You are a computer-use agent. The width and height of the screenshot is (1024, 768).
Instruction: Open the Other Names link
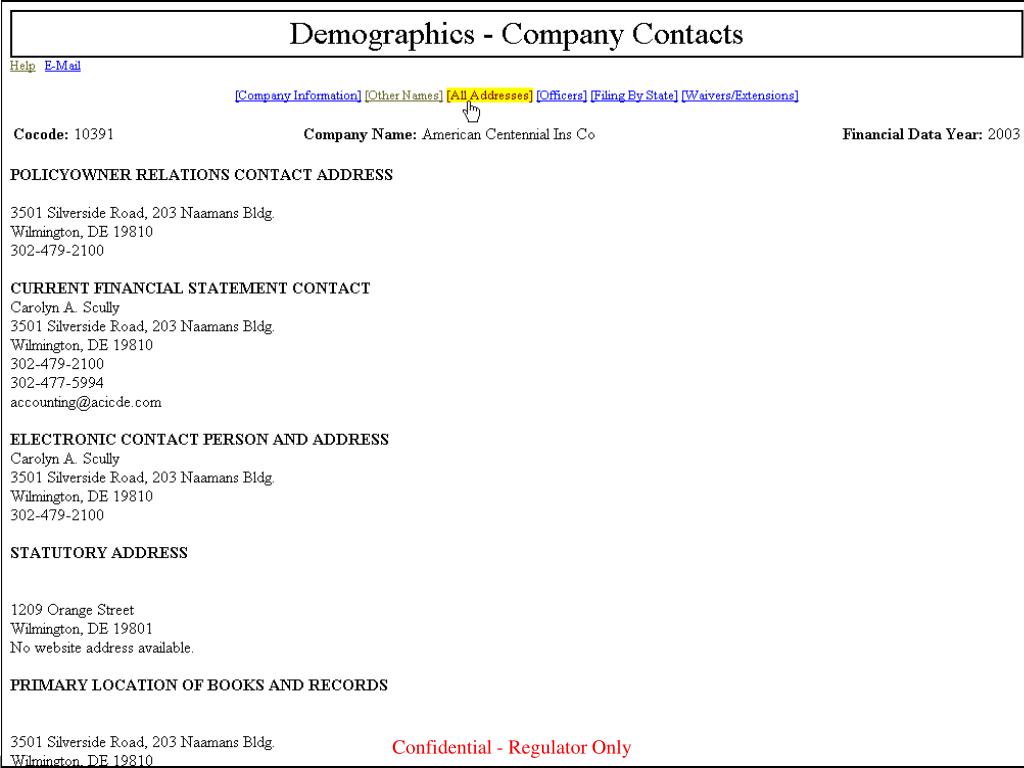pos(404,95)
